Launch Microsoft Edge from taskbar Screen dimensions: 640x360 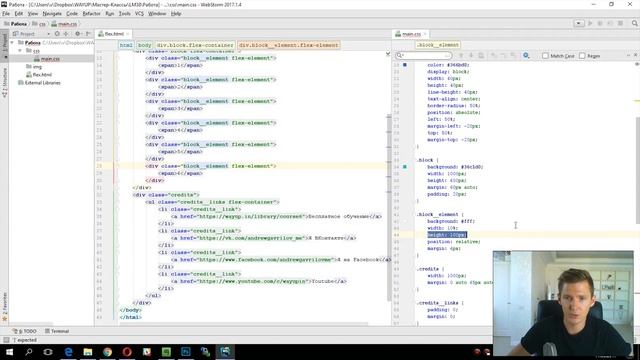tap(68, 352)
